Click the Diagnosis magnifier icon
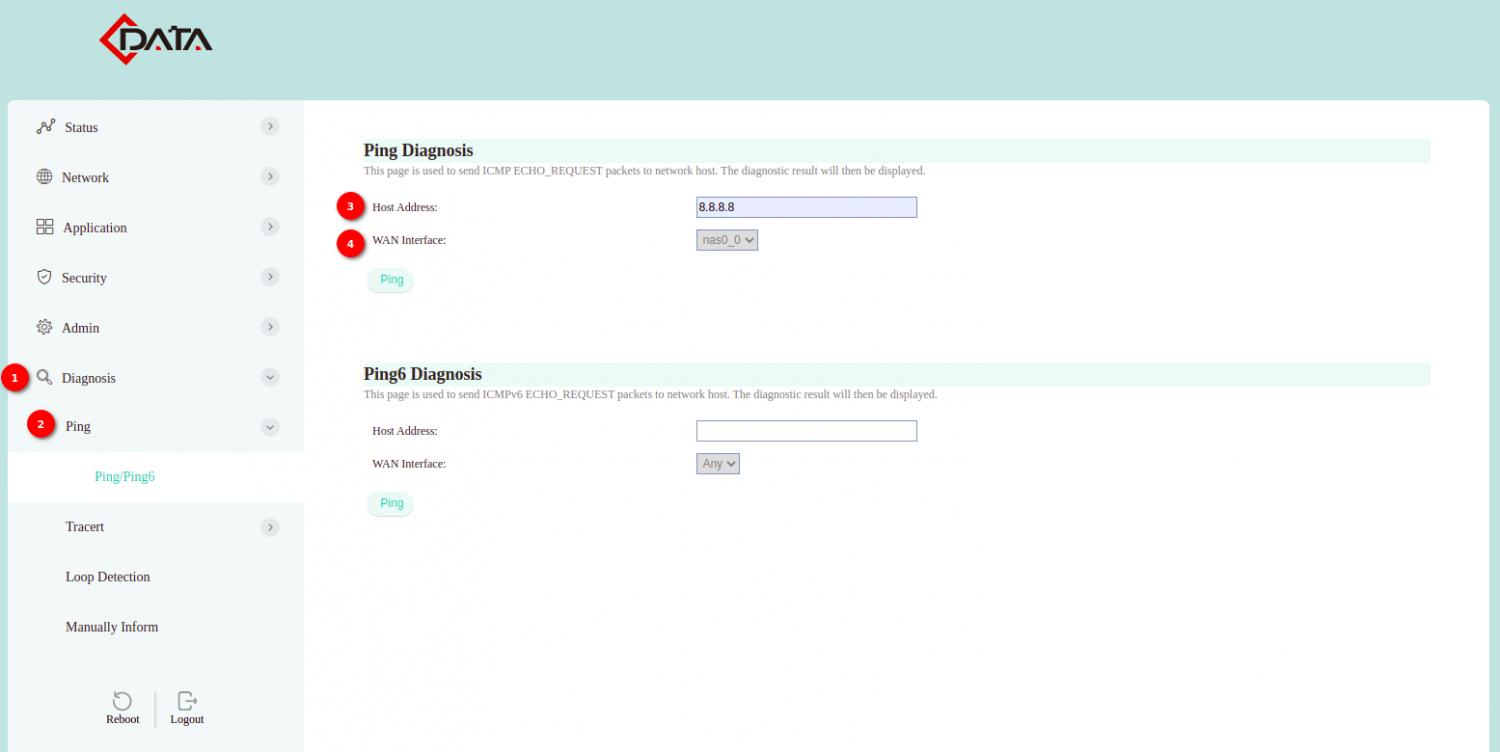The width and height of the screenshot is (1500, 752). tap(43, 377)
